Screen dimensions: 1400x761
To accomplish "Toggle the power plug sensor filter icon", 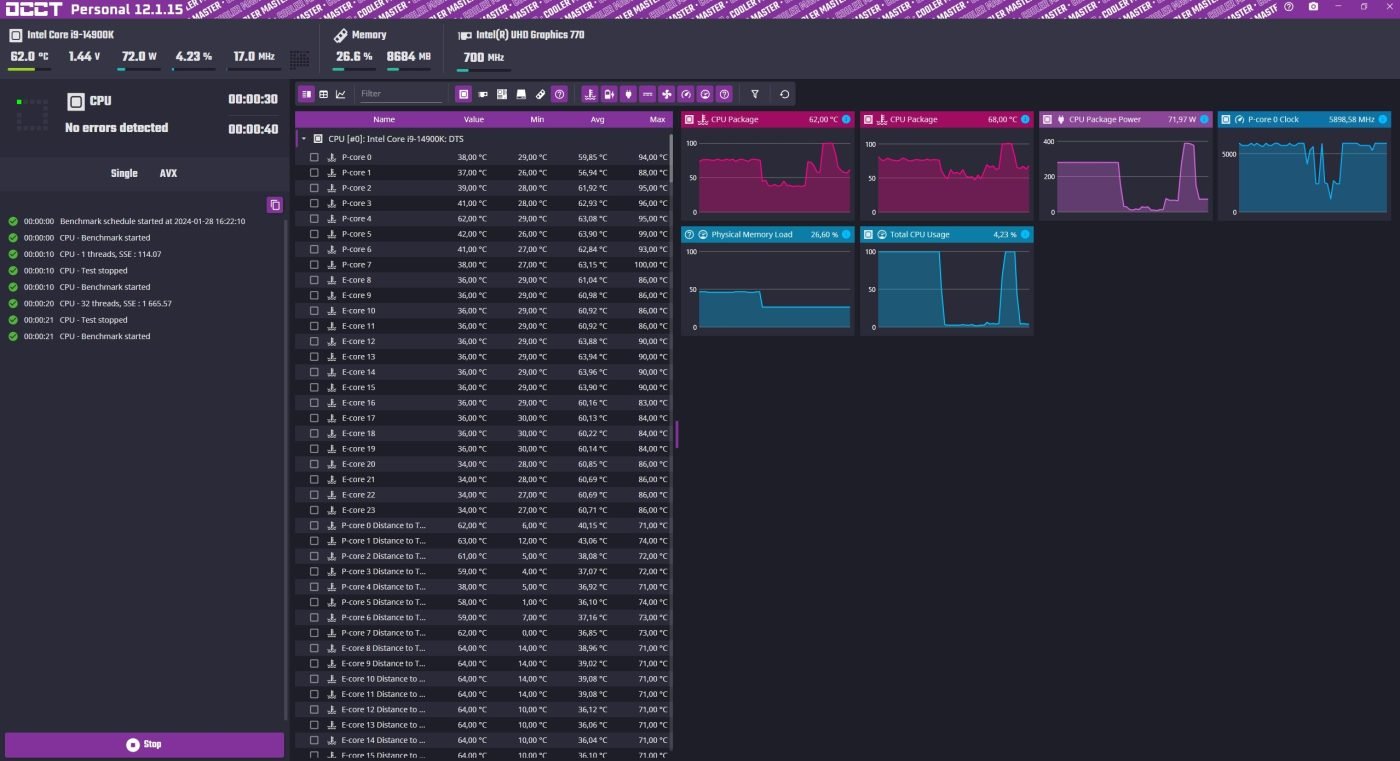I will click(628, 94).
